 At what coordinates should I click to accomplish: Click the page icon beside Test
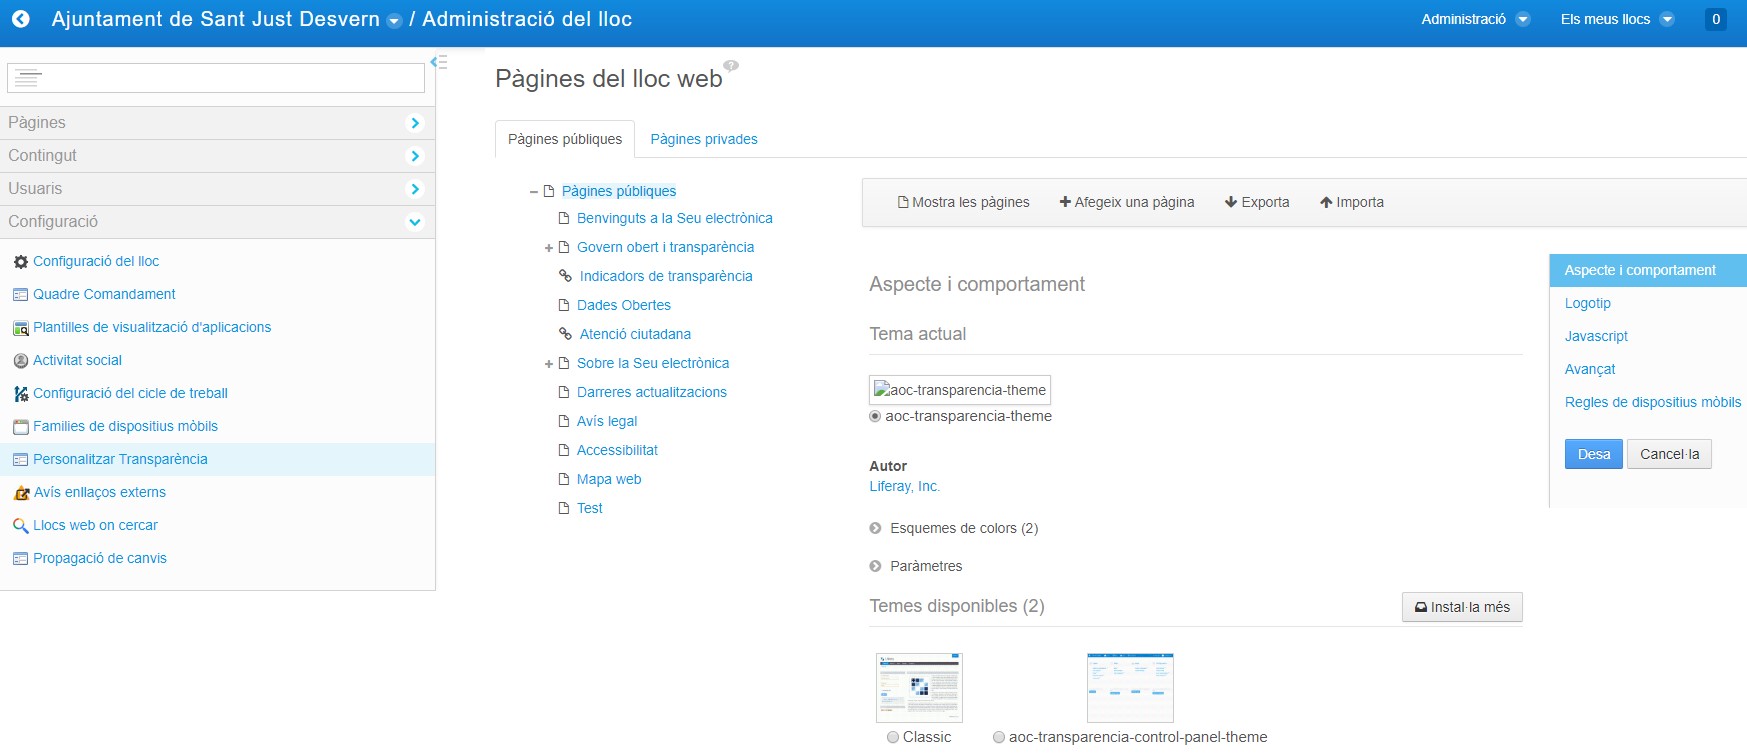(564, 508)
